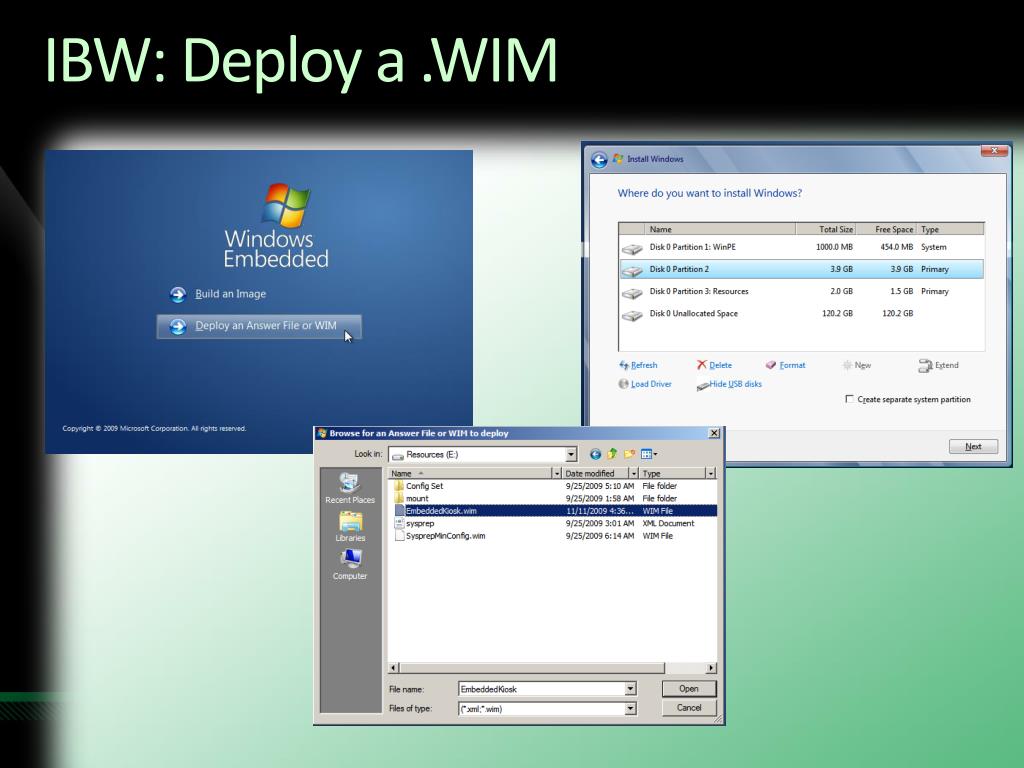Select Disk 0 Unallocated Space row
This screenshot has height=768, width=1024.
[801, 313]
